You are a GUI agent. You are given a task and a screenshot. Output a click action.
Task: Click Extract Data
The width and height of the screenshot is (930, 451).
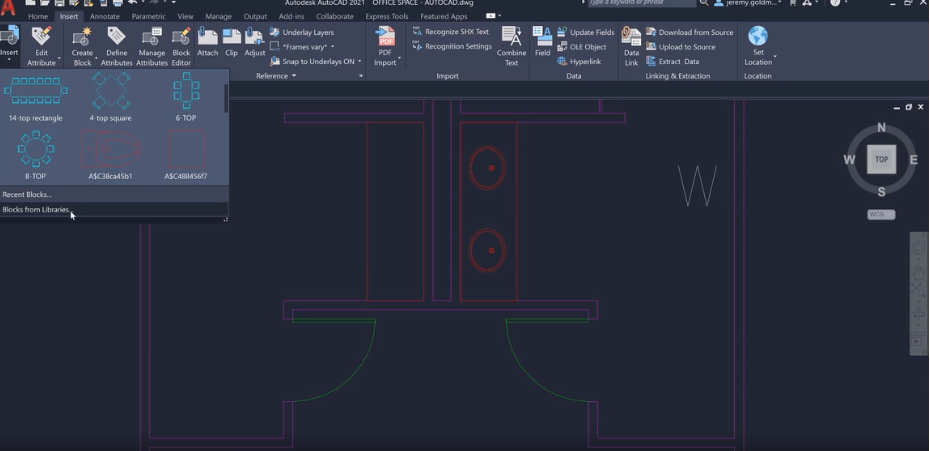[x=672, y=61]
